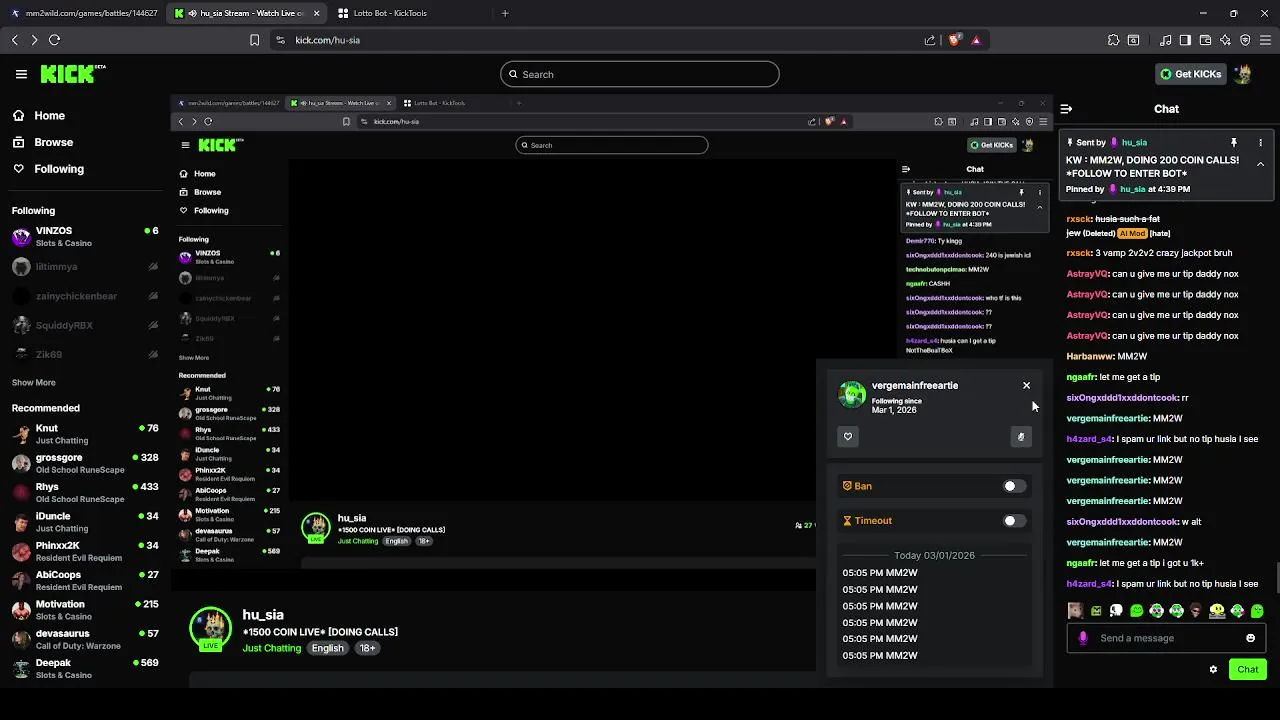Screen dimensions: 1280x720
Task: Open devasaurus recommended channel
Action: 85,639
